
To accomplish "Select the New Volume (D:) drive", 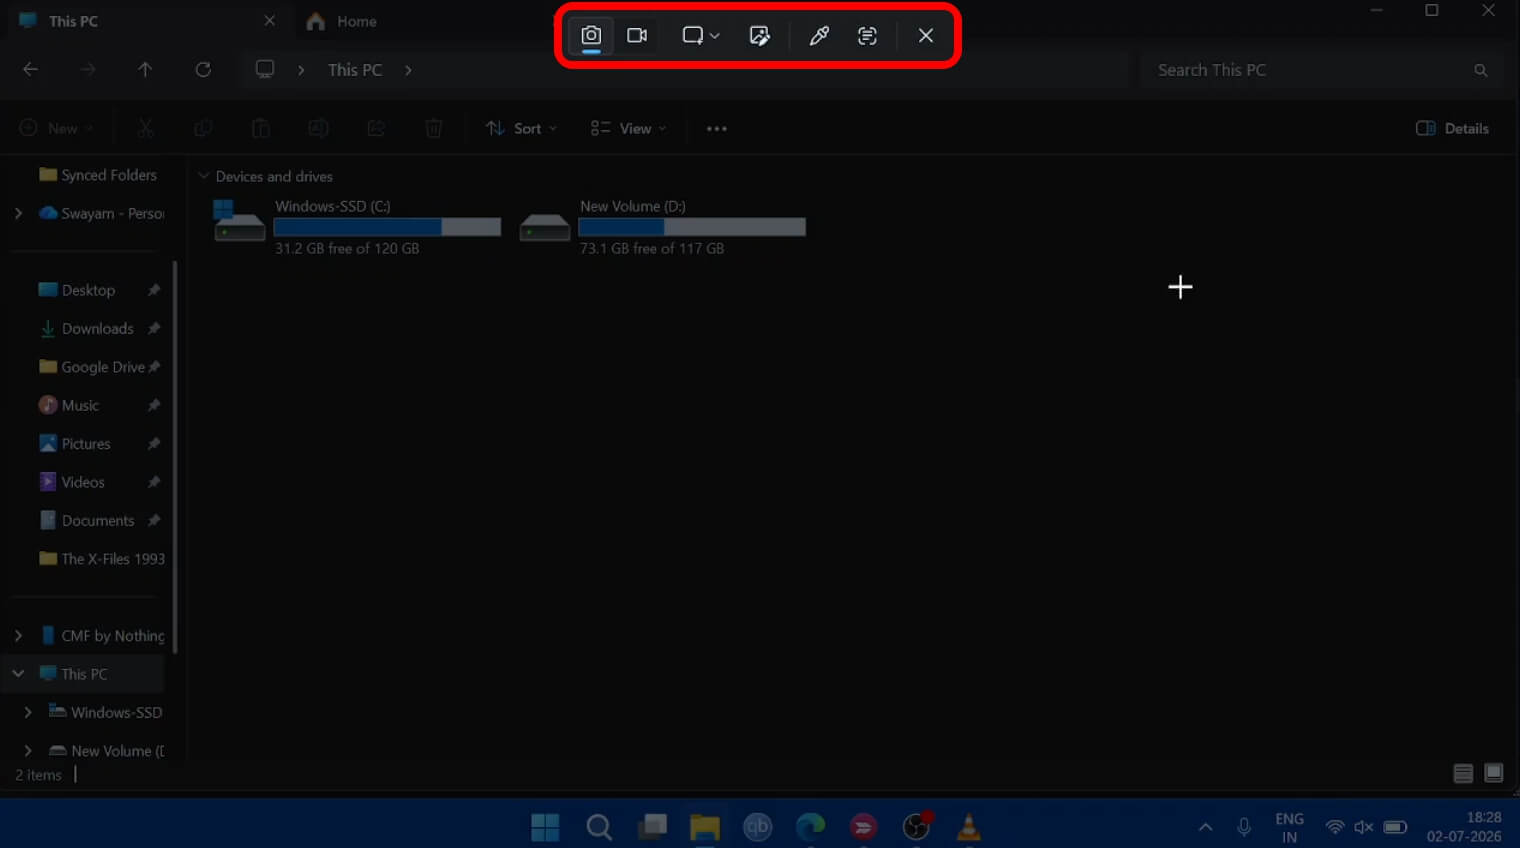I will coord(662,226).
